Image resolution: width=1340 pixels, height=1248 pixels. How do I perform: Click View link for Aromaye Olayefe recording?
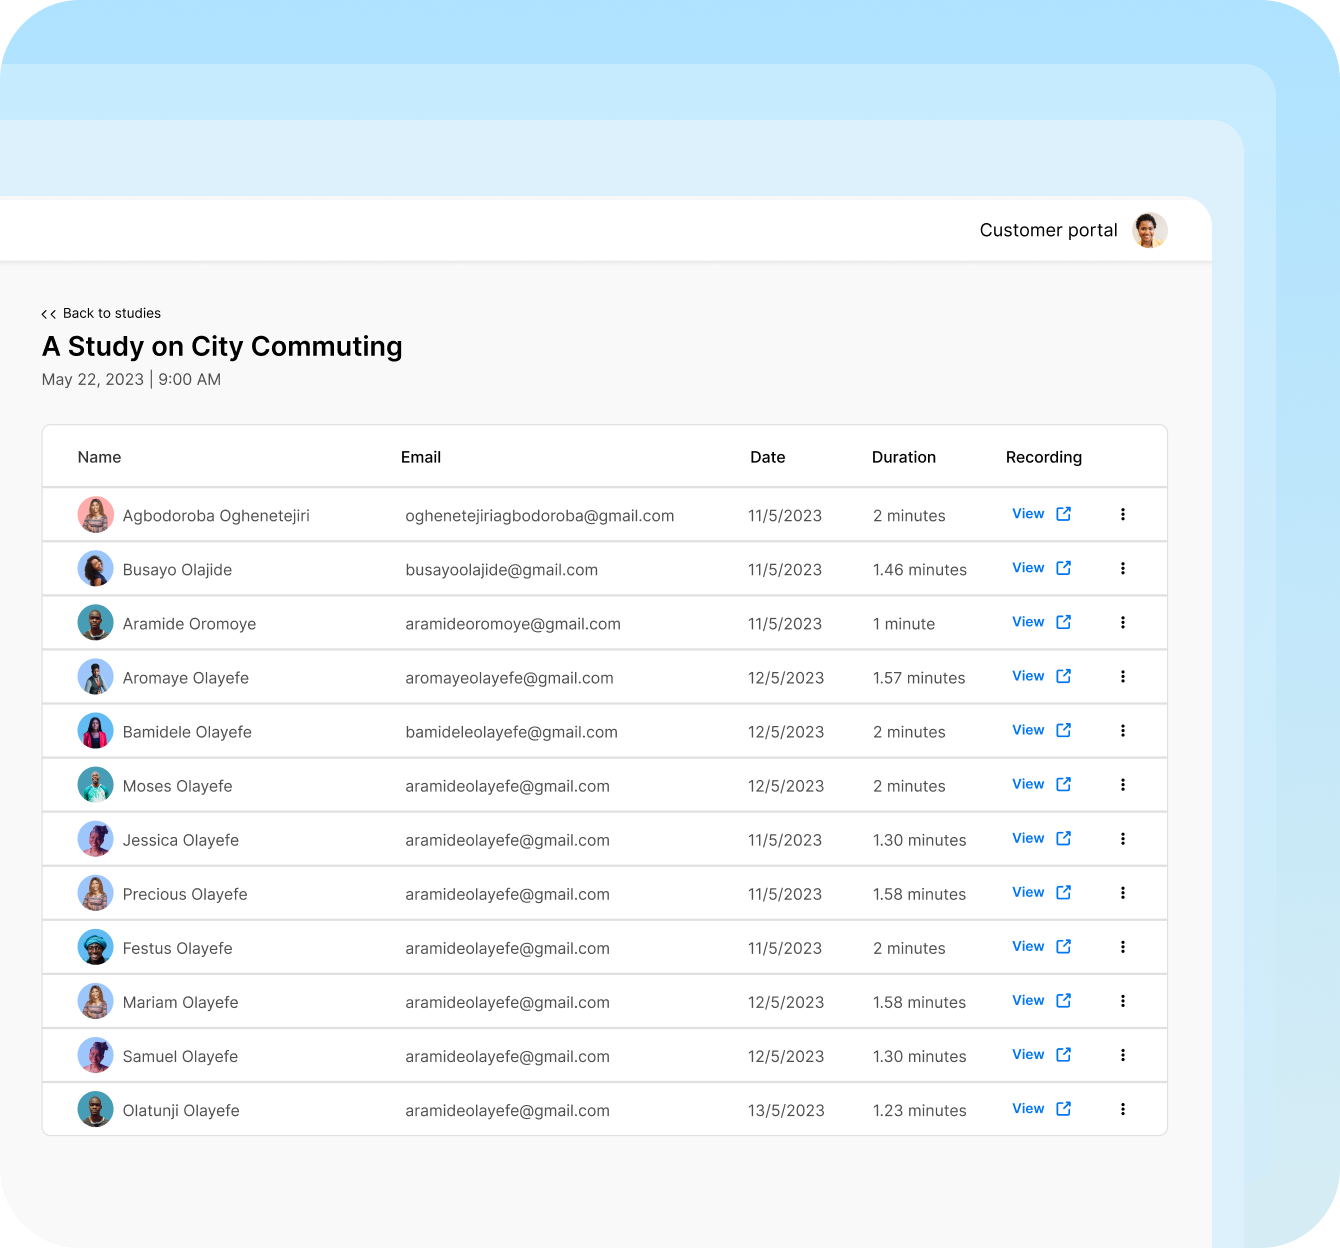pos(1028,676)
